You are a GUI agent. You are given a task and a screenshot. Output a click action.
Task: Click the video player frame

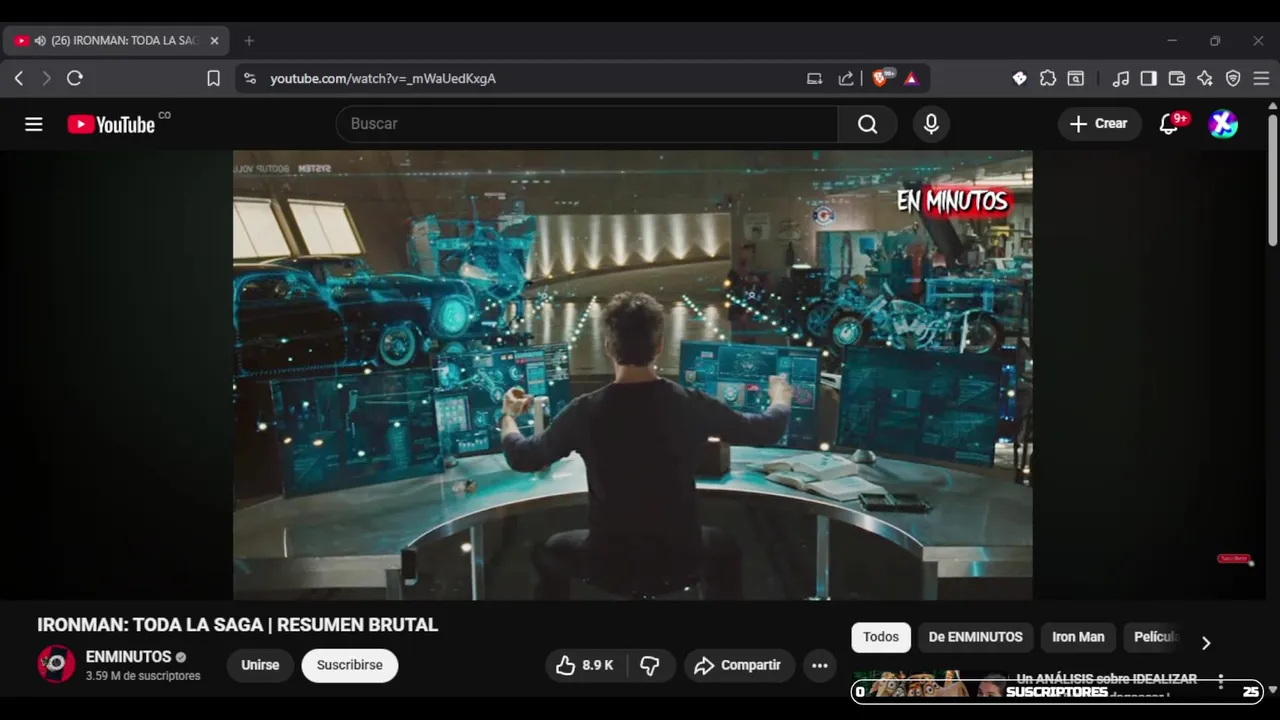[633, 375]
